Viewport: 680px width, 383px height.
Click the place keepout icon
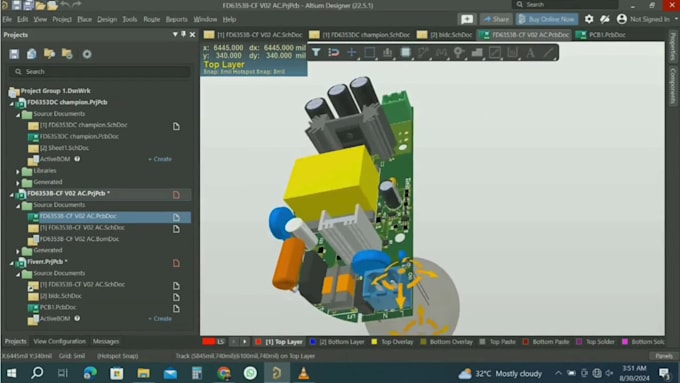[x=495, y=52]
